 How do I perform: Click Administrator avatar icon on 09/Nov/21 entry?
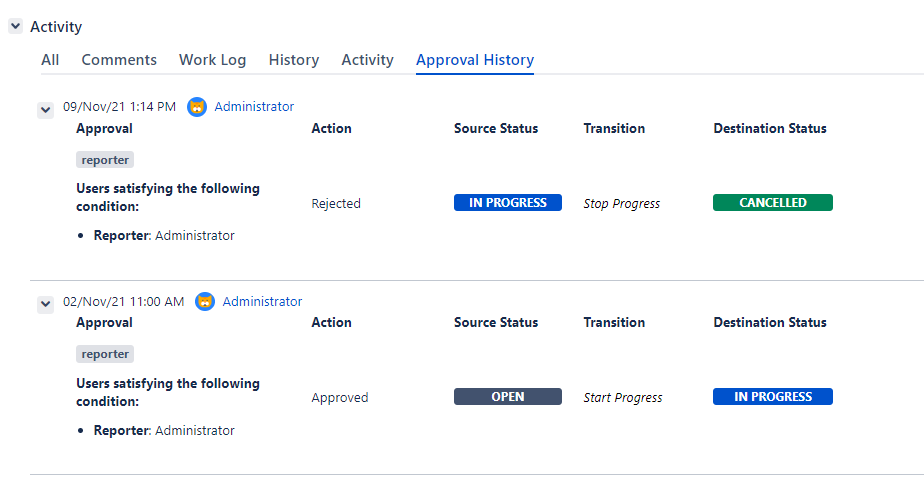[197, 107]
